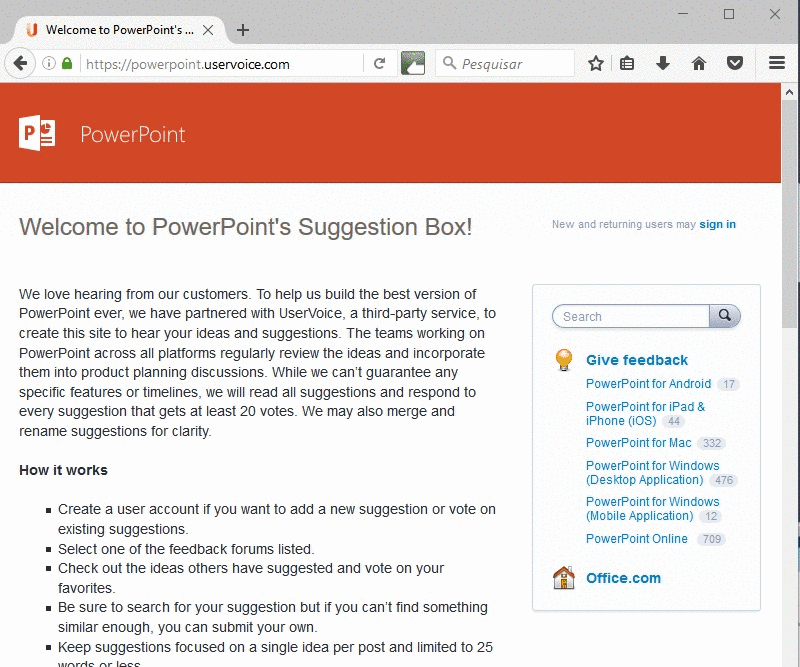Click the 12 count for Mobile Application
Viewport: 800px width, 667px height.
[711, 516]
